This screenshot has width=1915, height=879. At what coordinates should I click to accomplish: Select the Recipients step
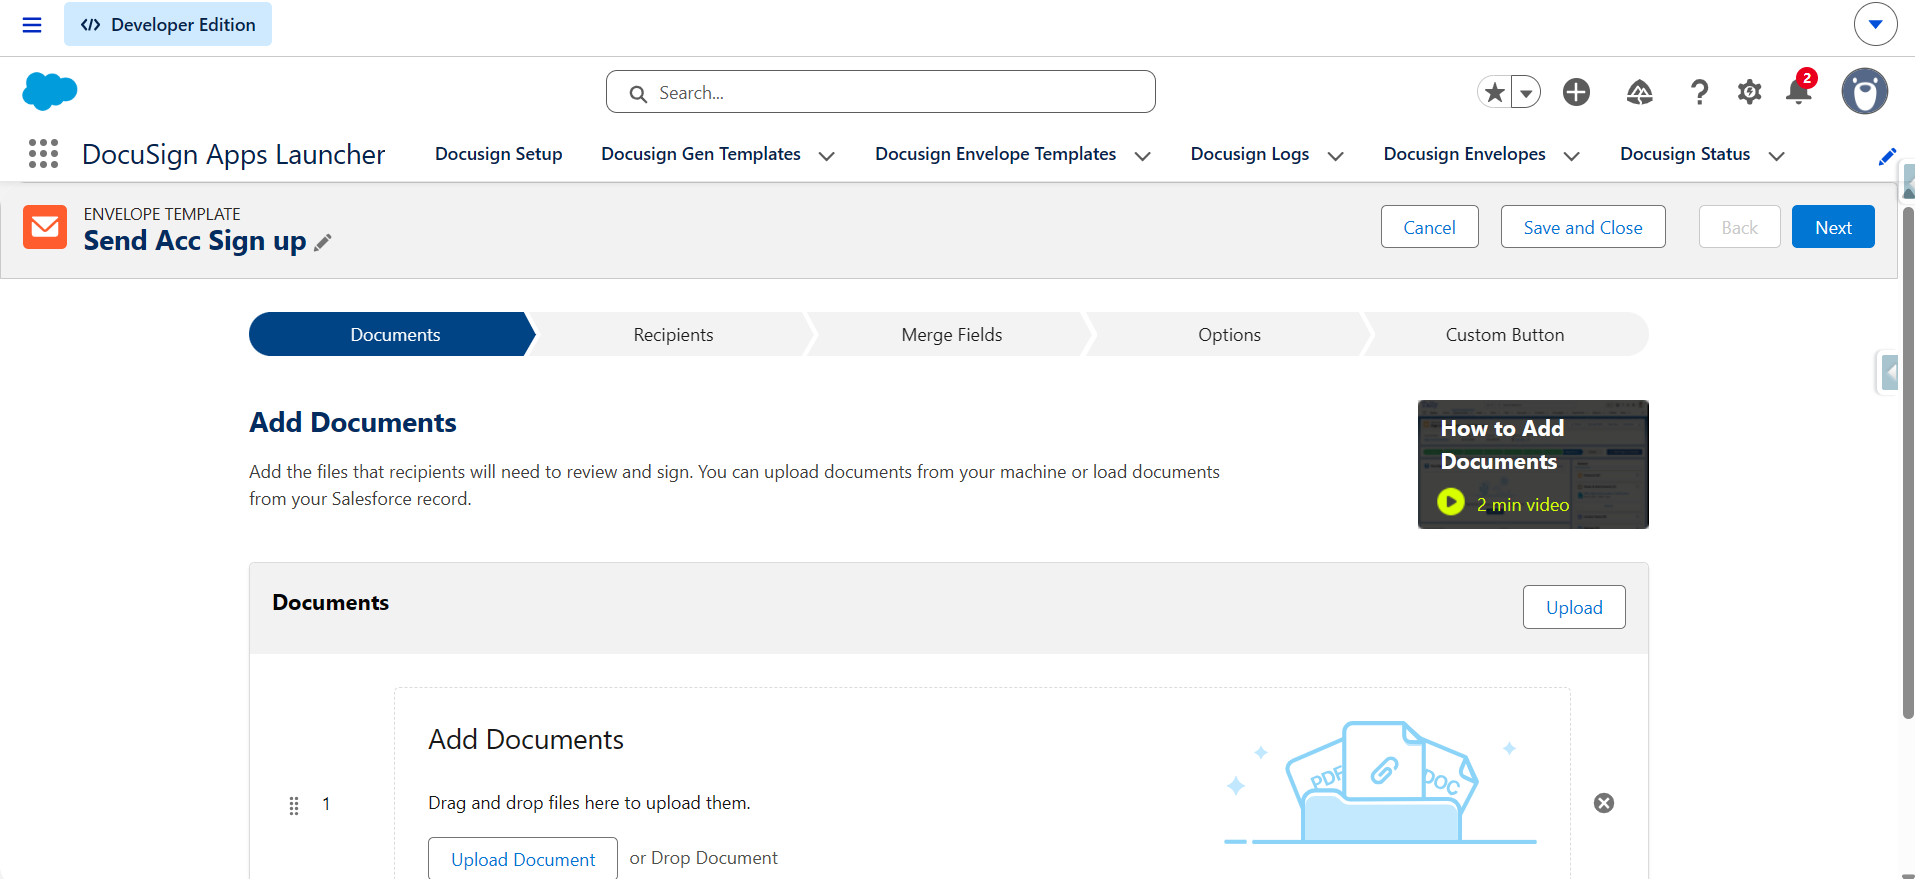click(673, 334)
